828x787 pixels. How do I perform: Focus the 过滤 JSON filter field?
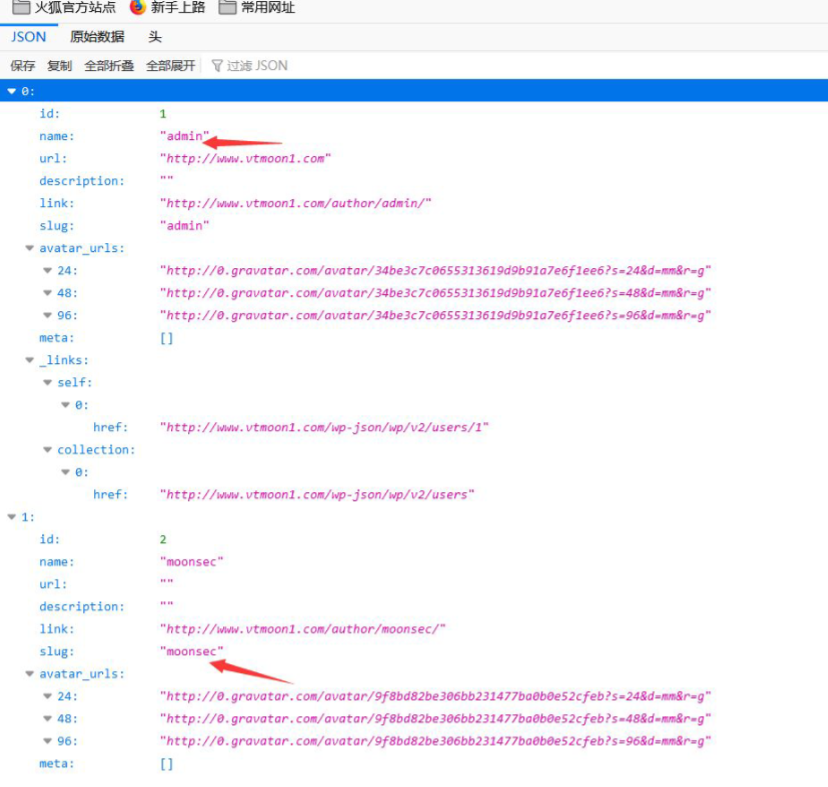257,66
